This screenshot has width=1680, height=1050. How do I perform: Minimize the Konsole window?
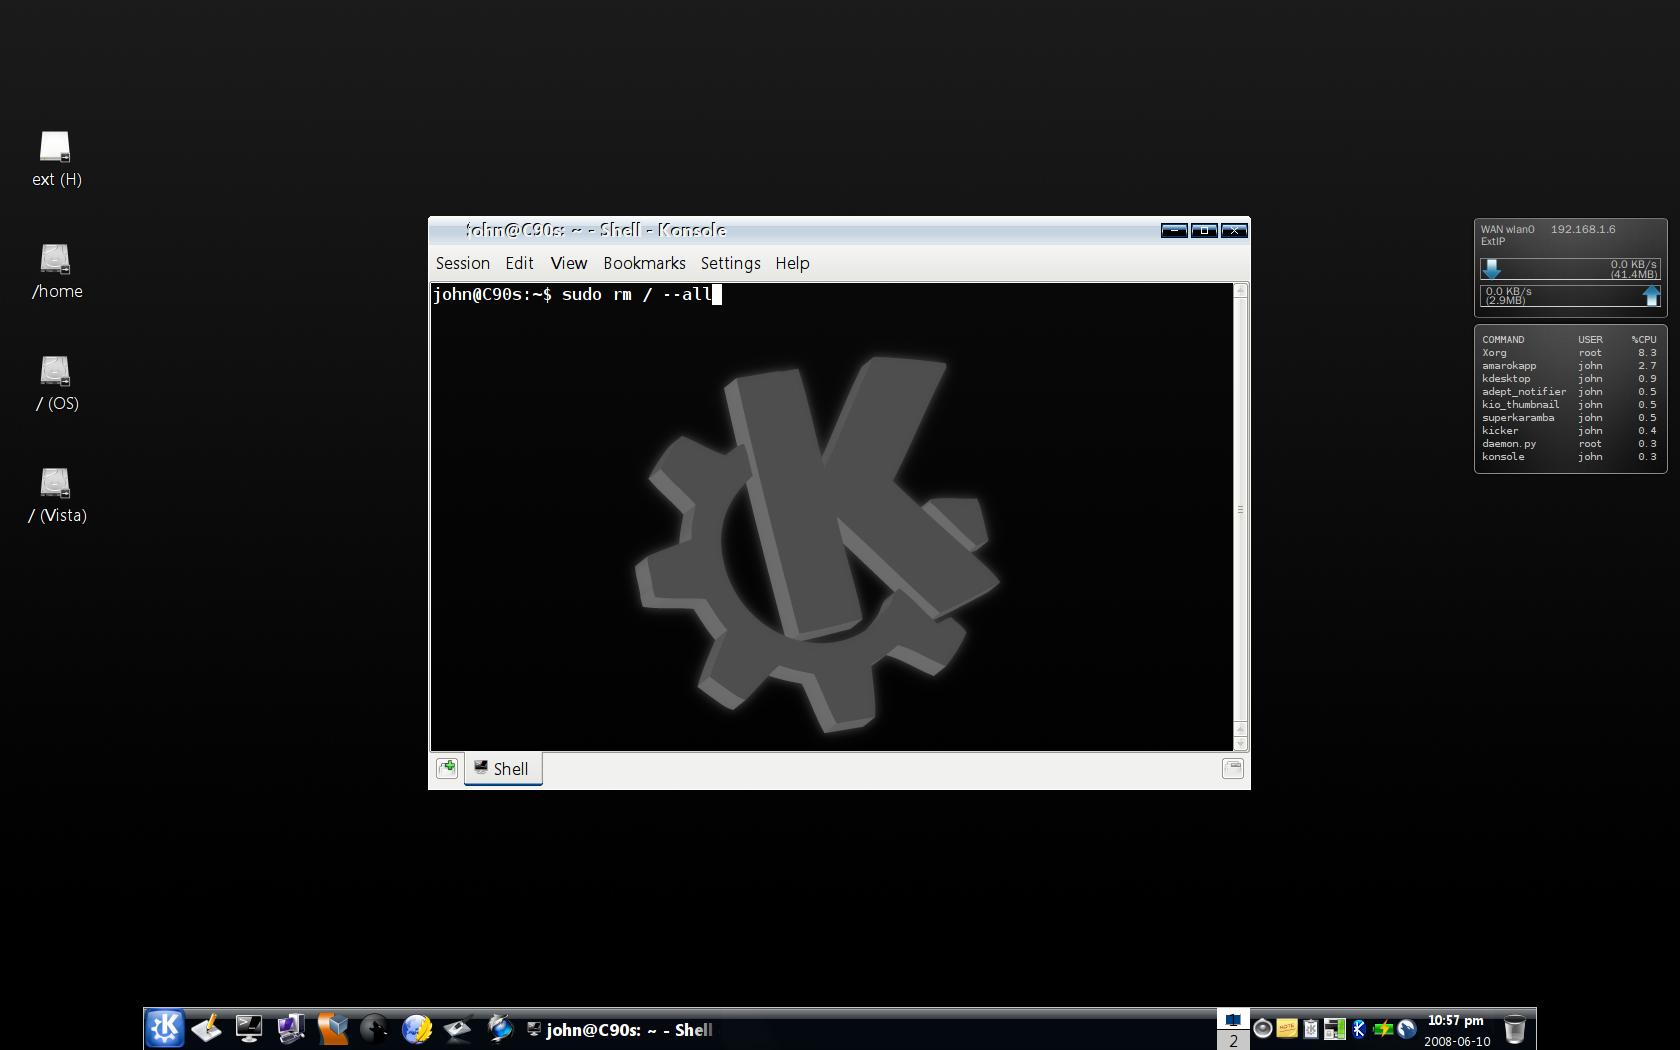coord(1174,231)
